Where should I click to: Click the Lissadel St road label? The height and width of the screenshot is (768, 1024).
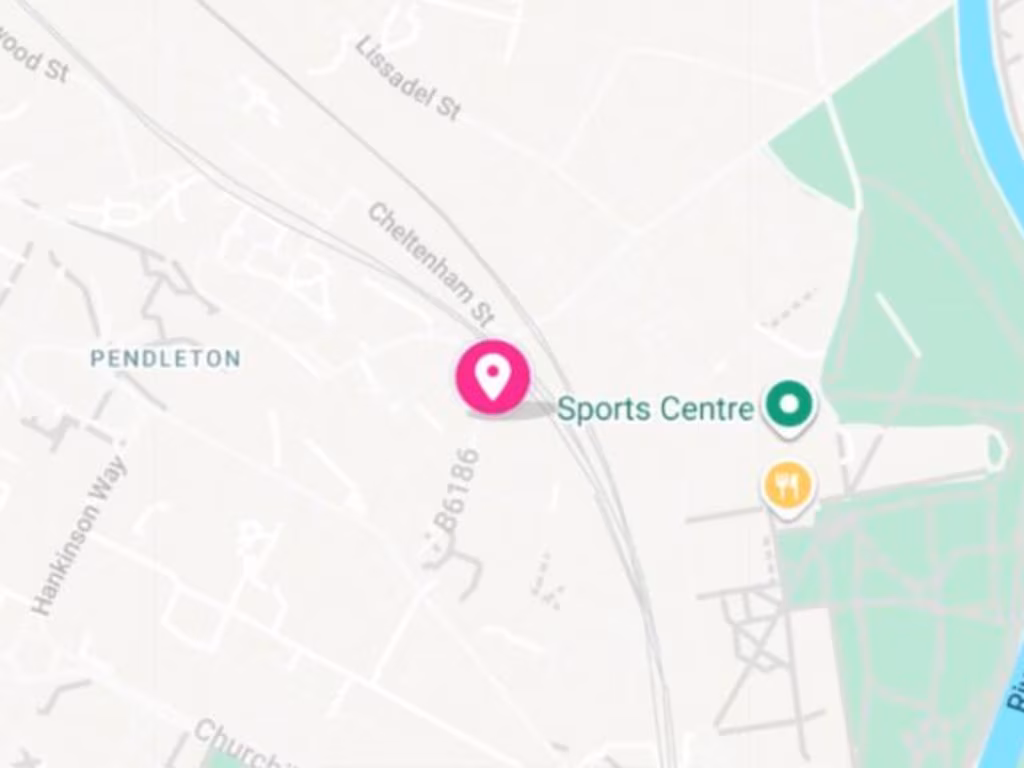tap(409, 78)
